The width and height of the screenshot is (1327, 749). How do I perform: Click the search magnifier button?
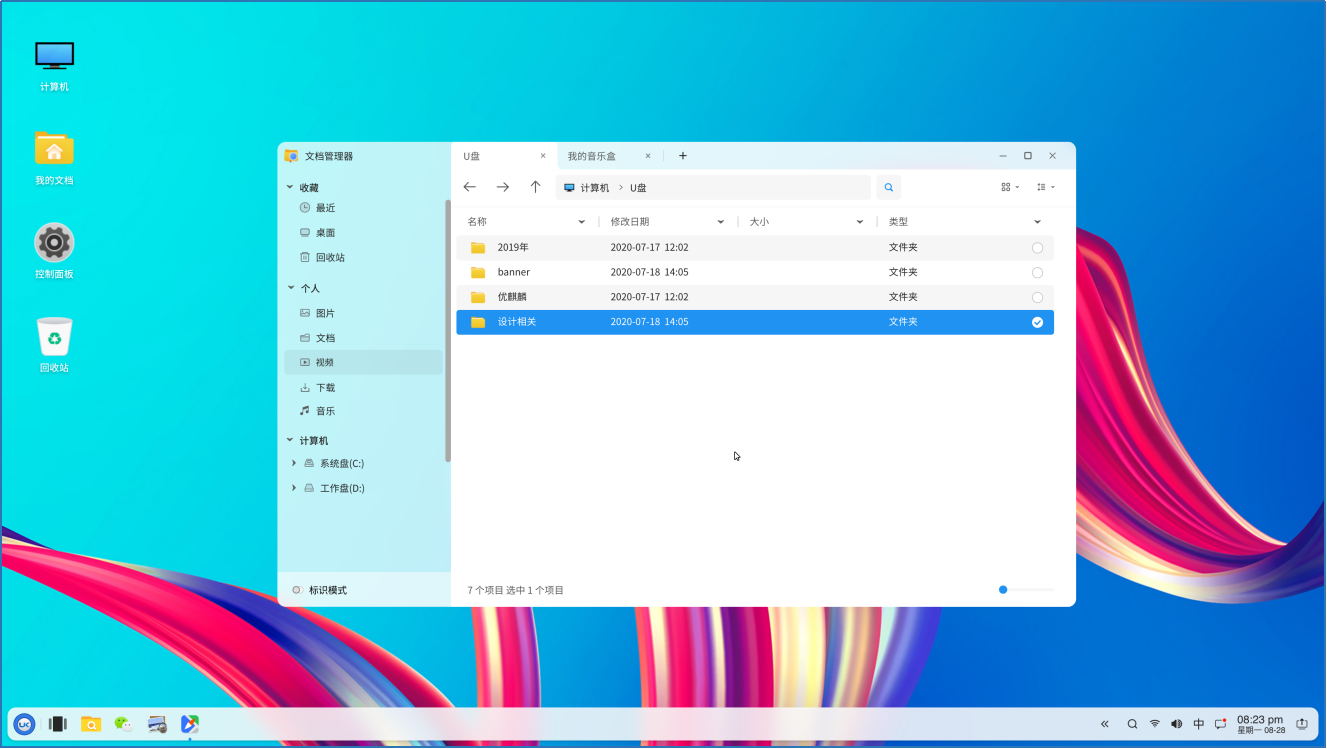pyautogui.click(x=888, y=187)
